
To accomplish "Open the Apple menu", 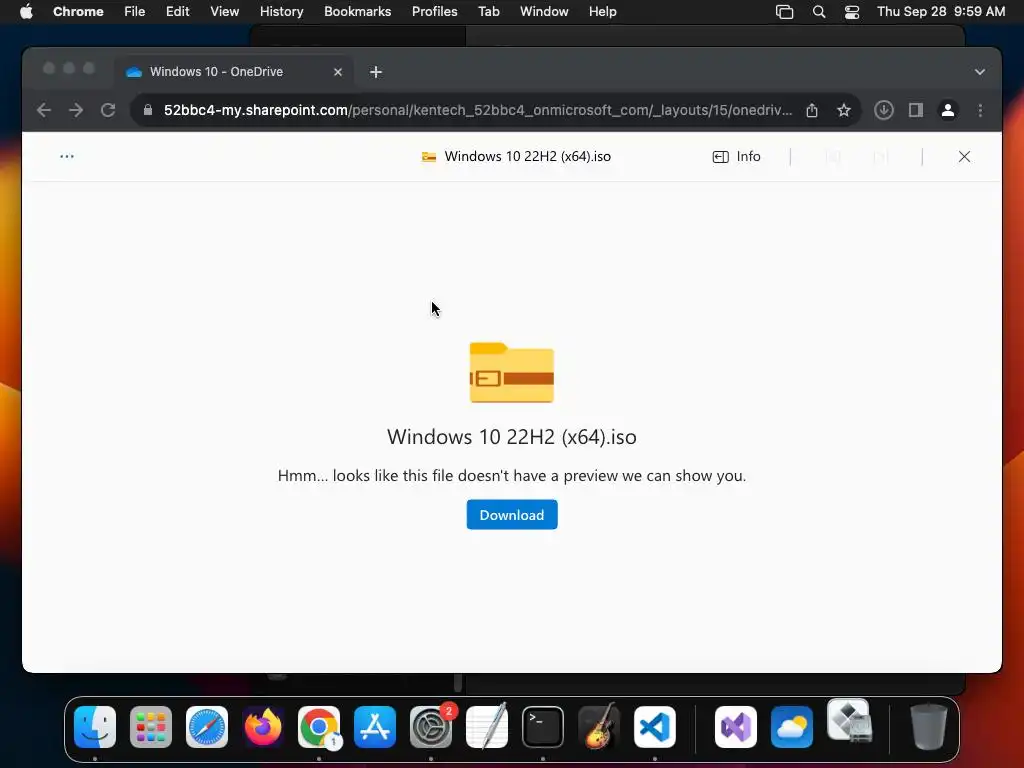I will 26,12.
